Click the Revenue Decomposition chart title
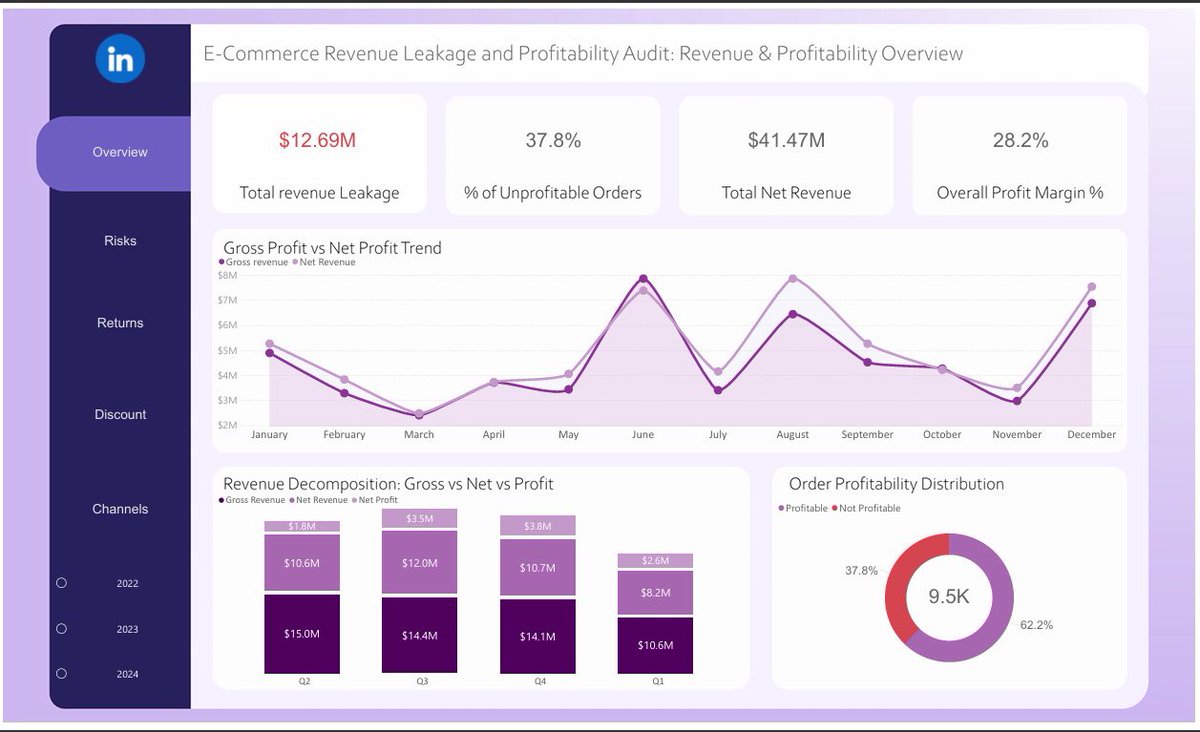The image size is (1200, 732). pos(388,484)
